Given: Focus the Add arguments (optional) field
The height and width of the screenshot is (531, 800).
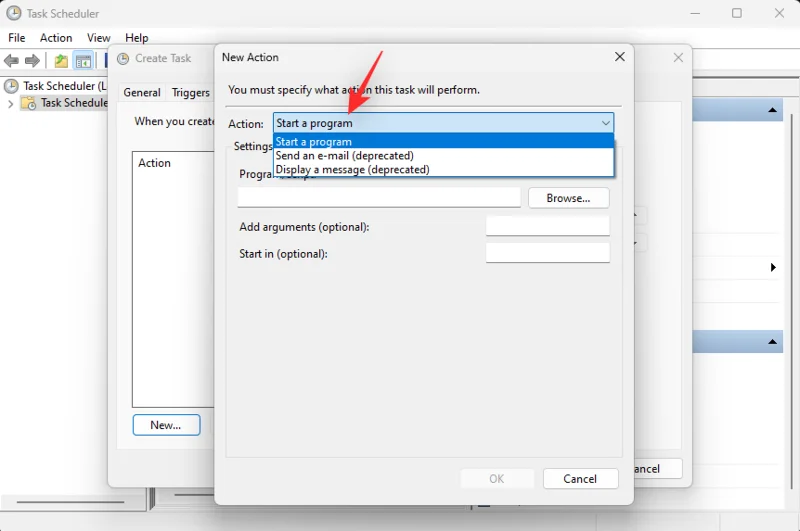Looking at the screenshot, I should [x=547, y=226].
